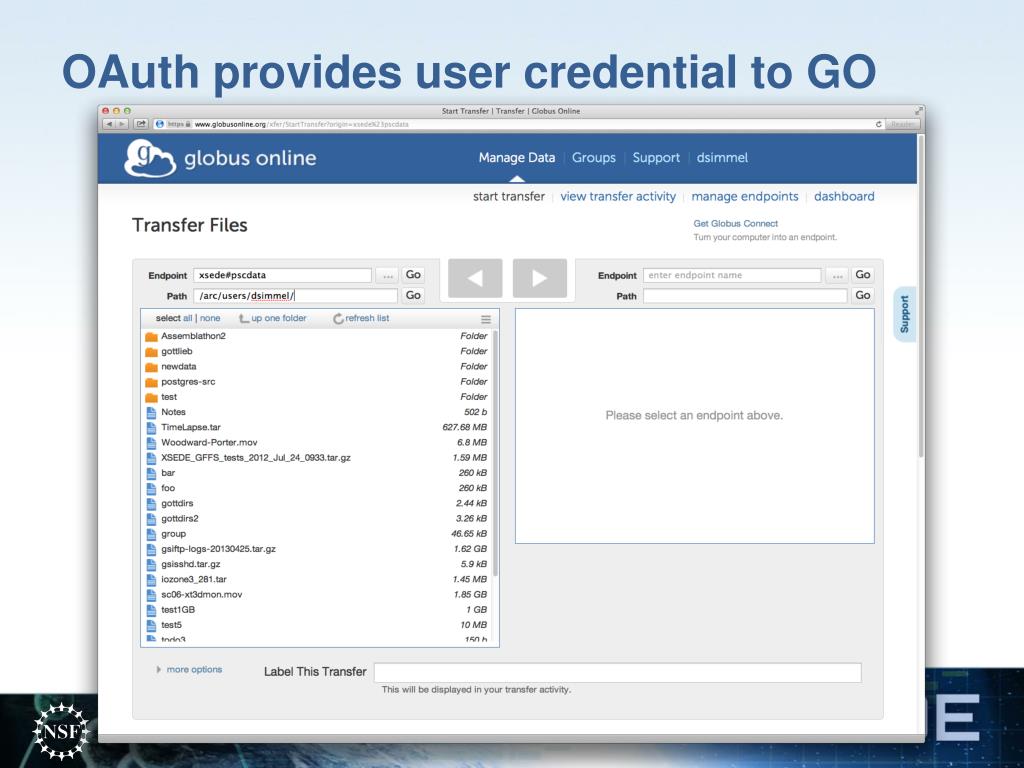
Task: Click the Woodward-Porter.mov file icon
Action: tap(152, 443)
